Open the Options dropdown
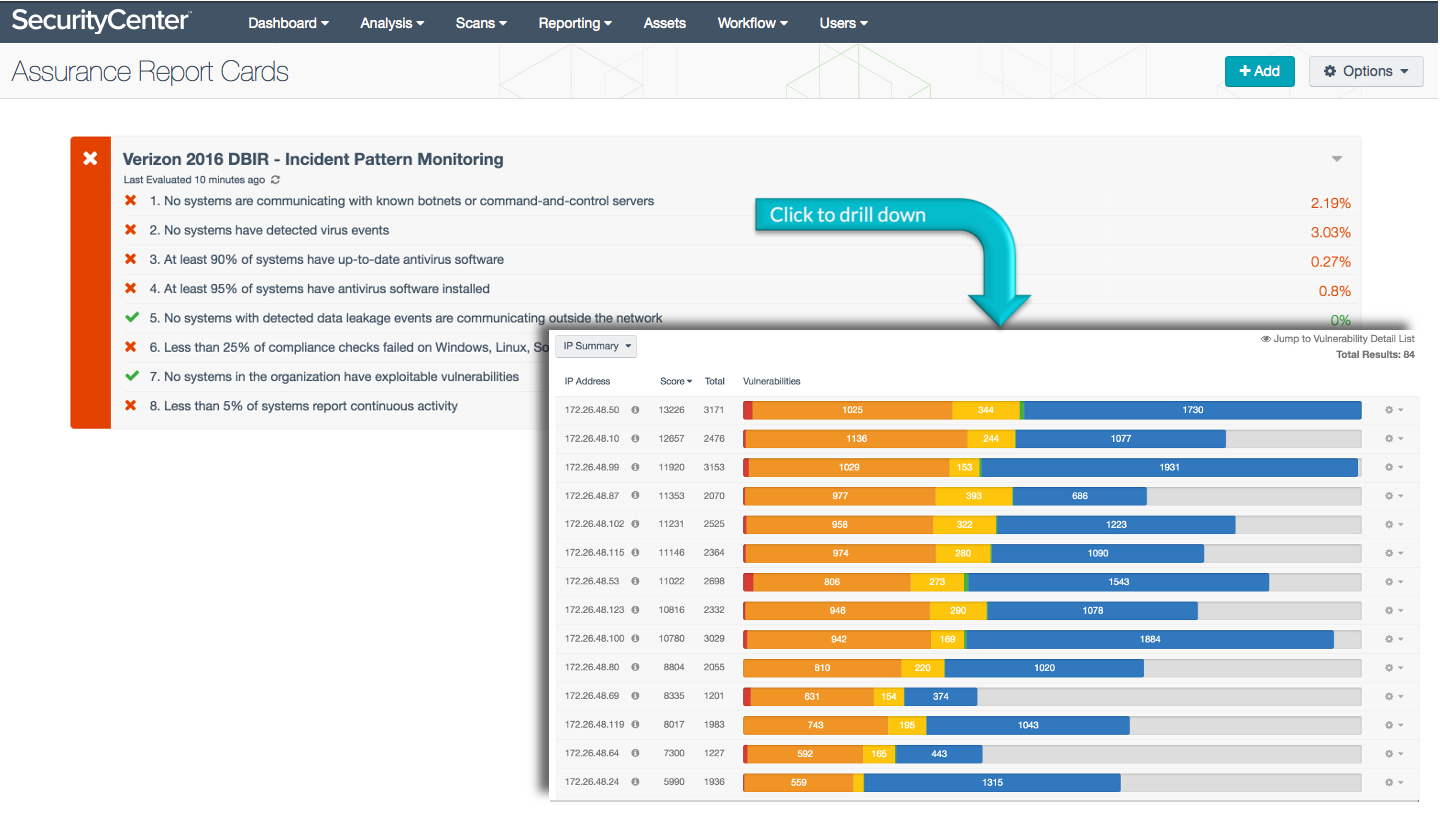Viewport: 1440px width, 820px height. tap(1366, 71)
